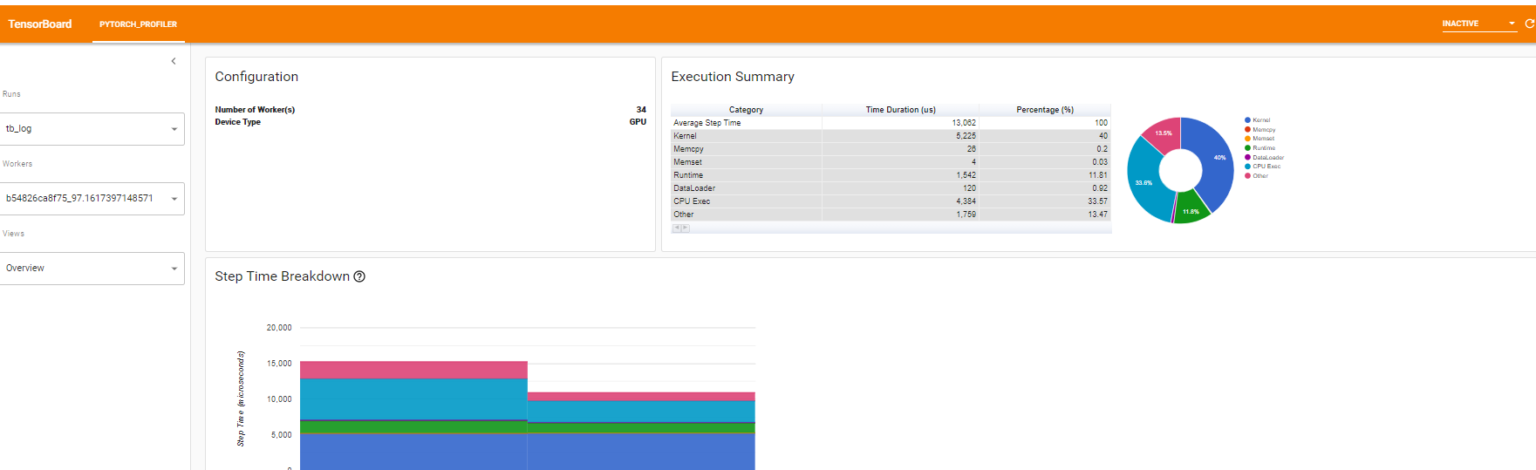
Task: Switch to the PYTORCH_PROFILER tab
Action: (x=138, y=24)
